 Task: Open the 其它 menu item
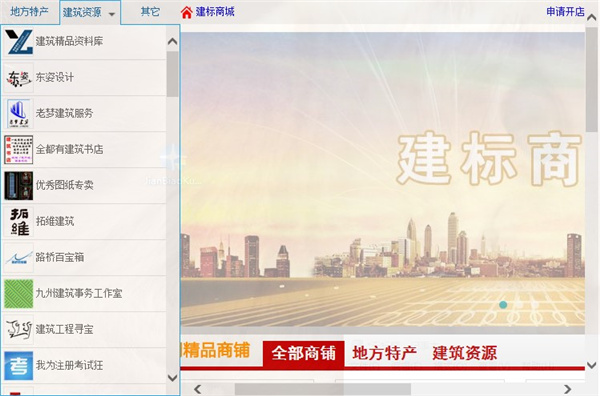pyautogui.click(x=150, y=11)
